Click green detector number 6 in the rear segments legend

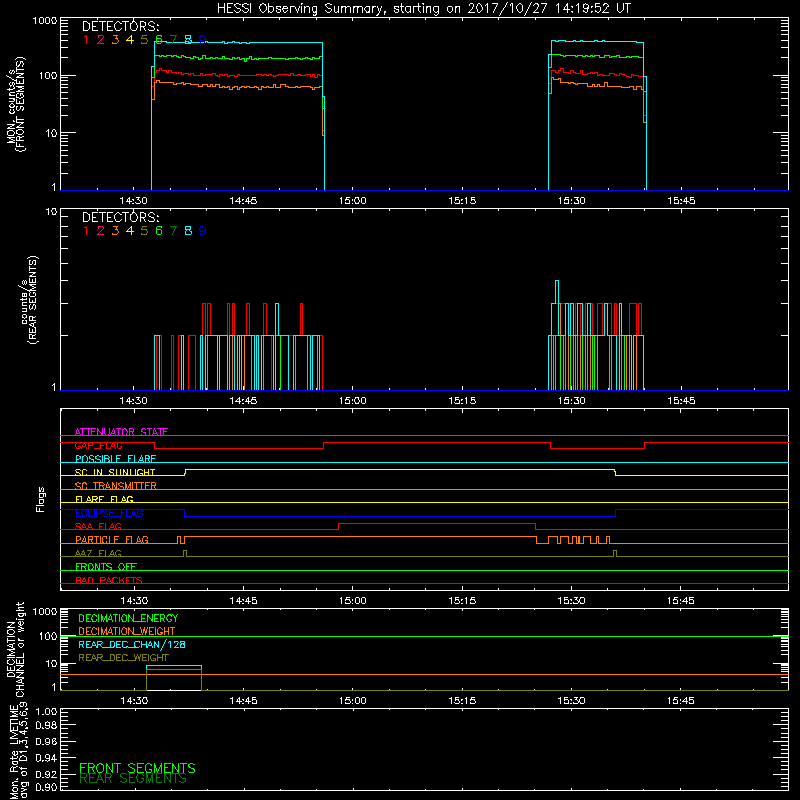pyautogui.click(x=159, y=231)
